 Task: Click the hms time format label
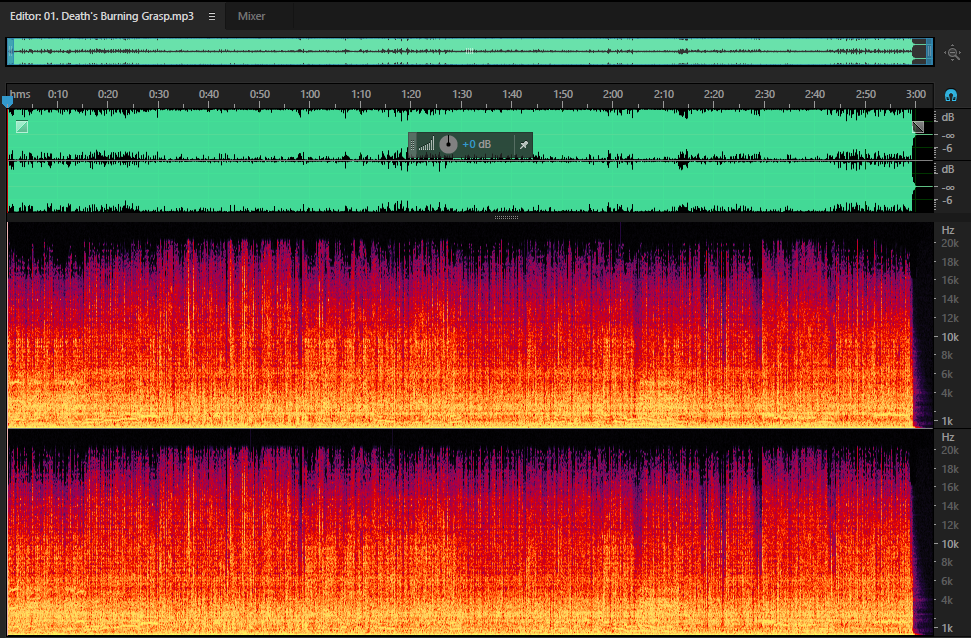[20, 94]
